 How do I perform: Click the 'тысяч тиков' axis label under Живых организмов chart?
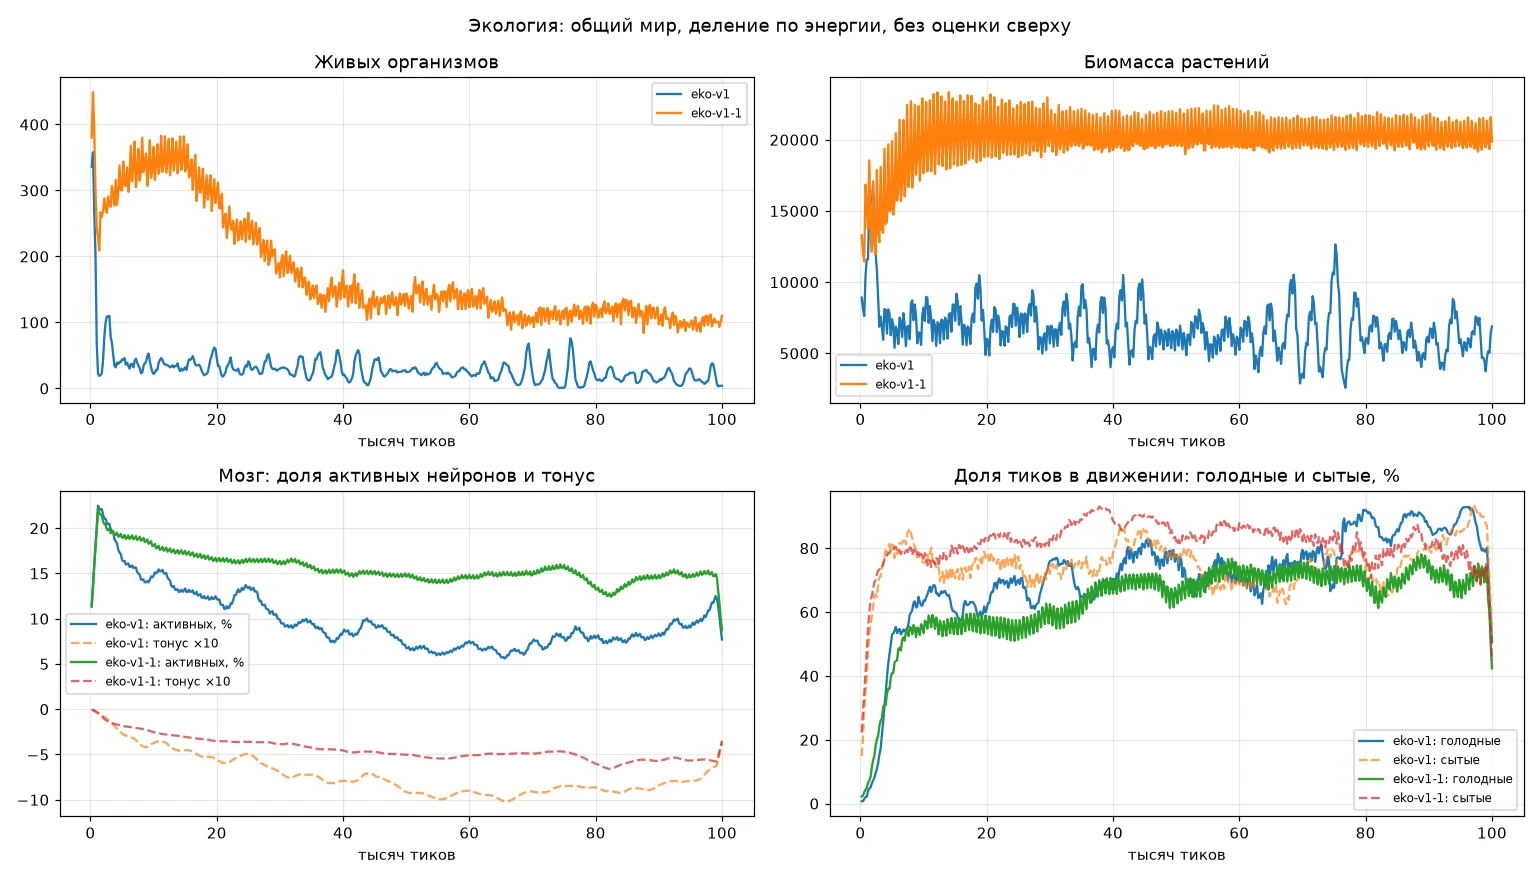point(407,442)
